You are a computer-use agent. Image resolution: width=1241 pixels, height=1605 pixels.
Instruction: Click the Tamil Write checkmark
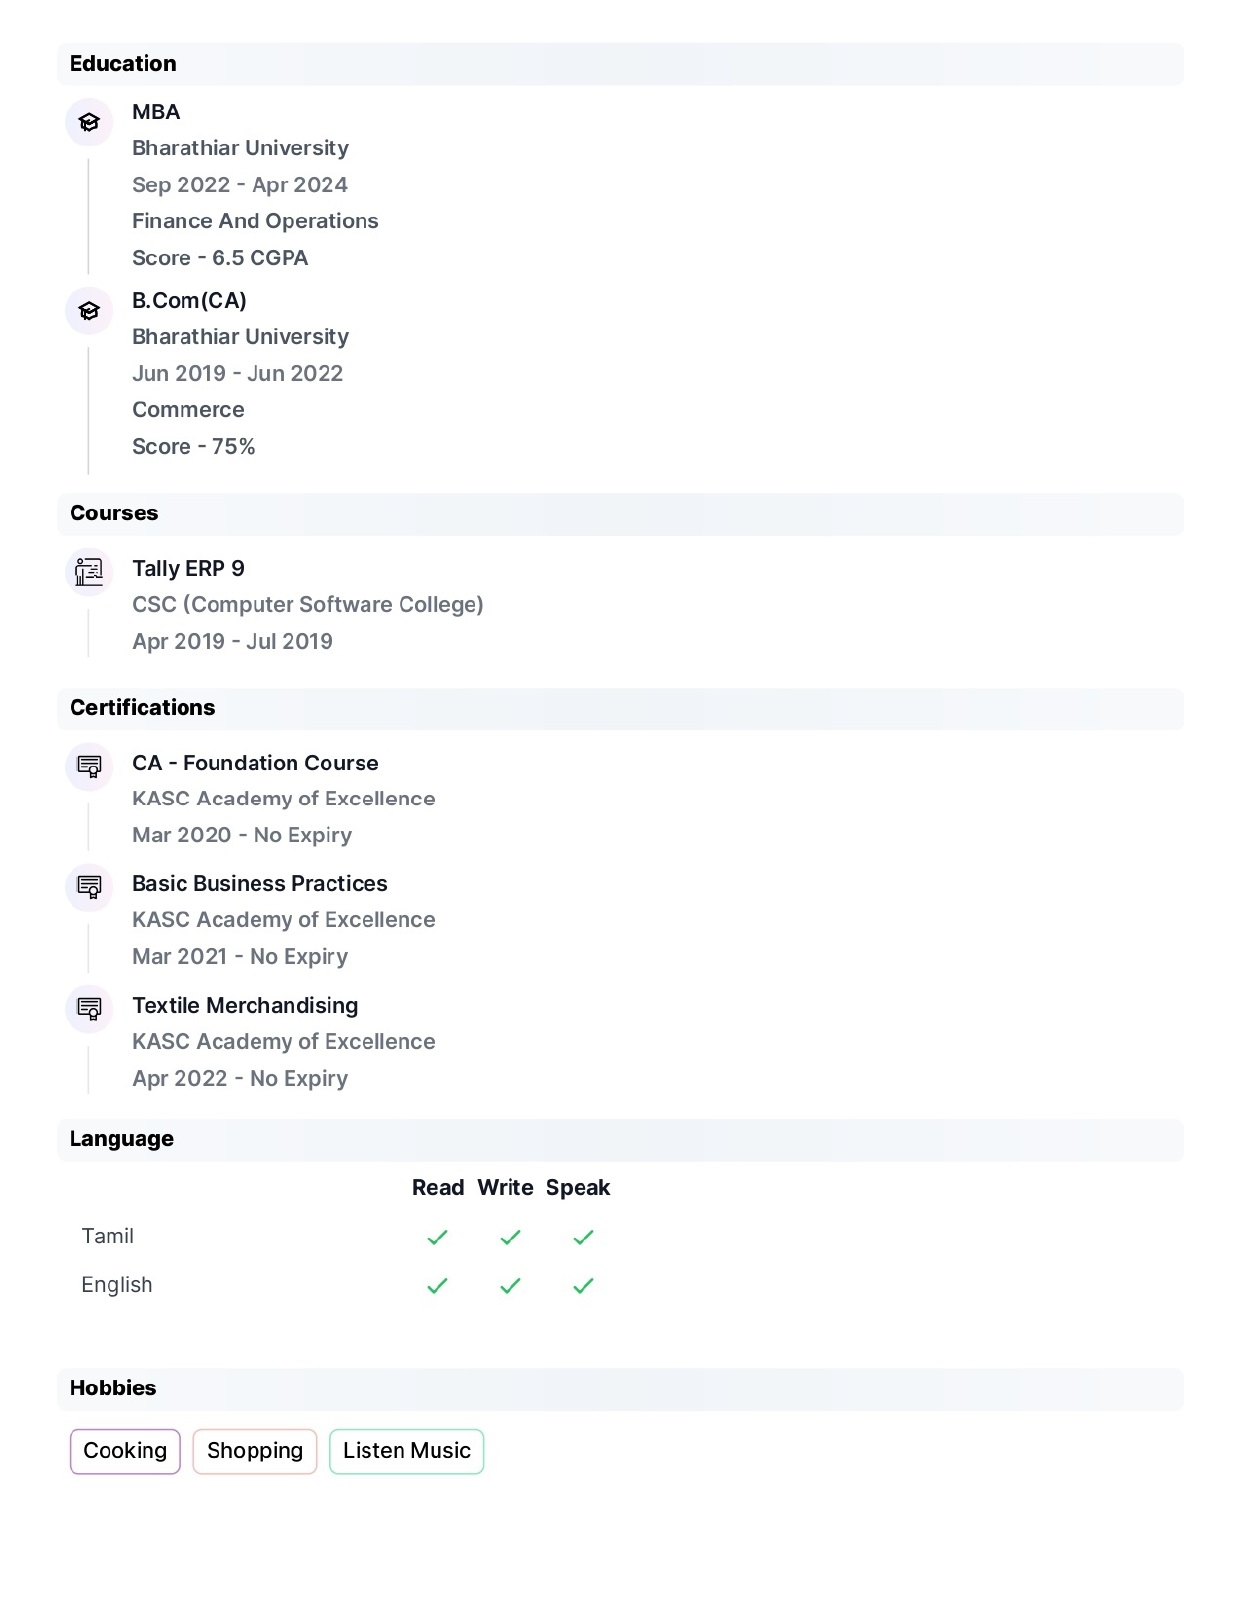(510, 1237)
